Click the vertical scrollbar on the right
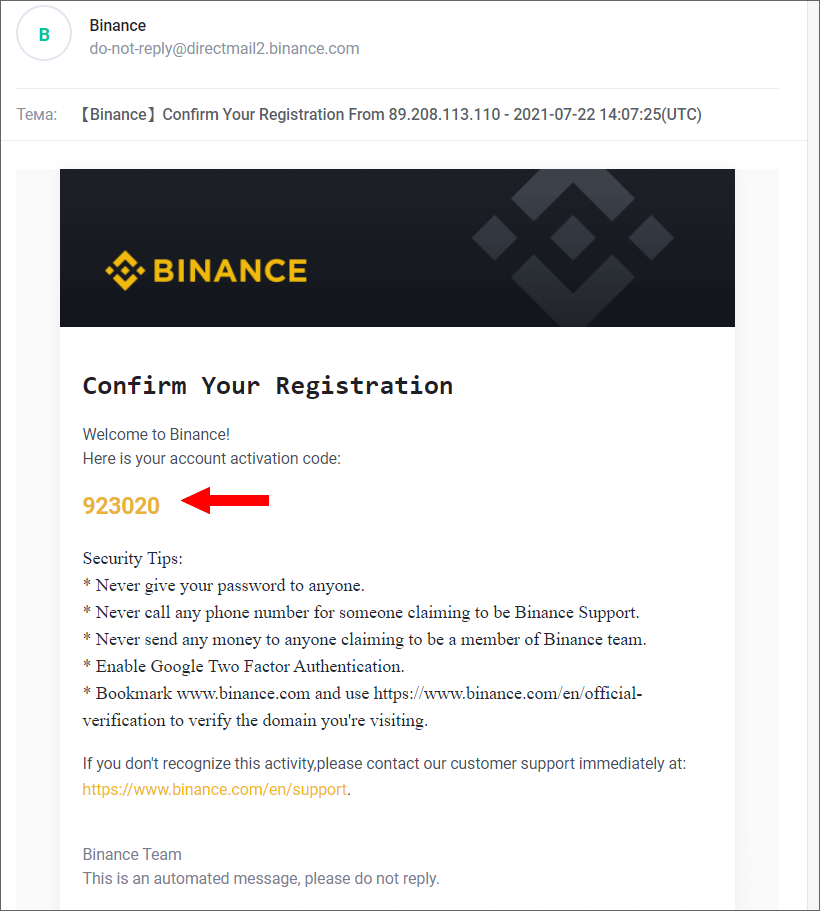Viewport: 820px width, 911px height. (813, 456)
